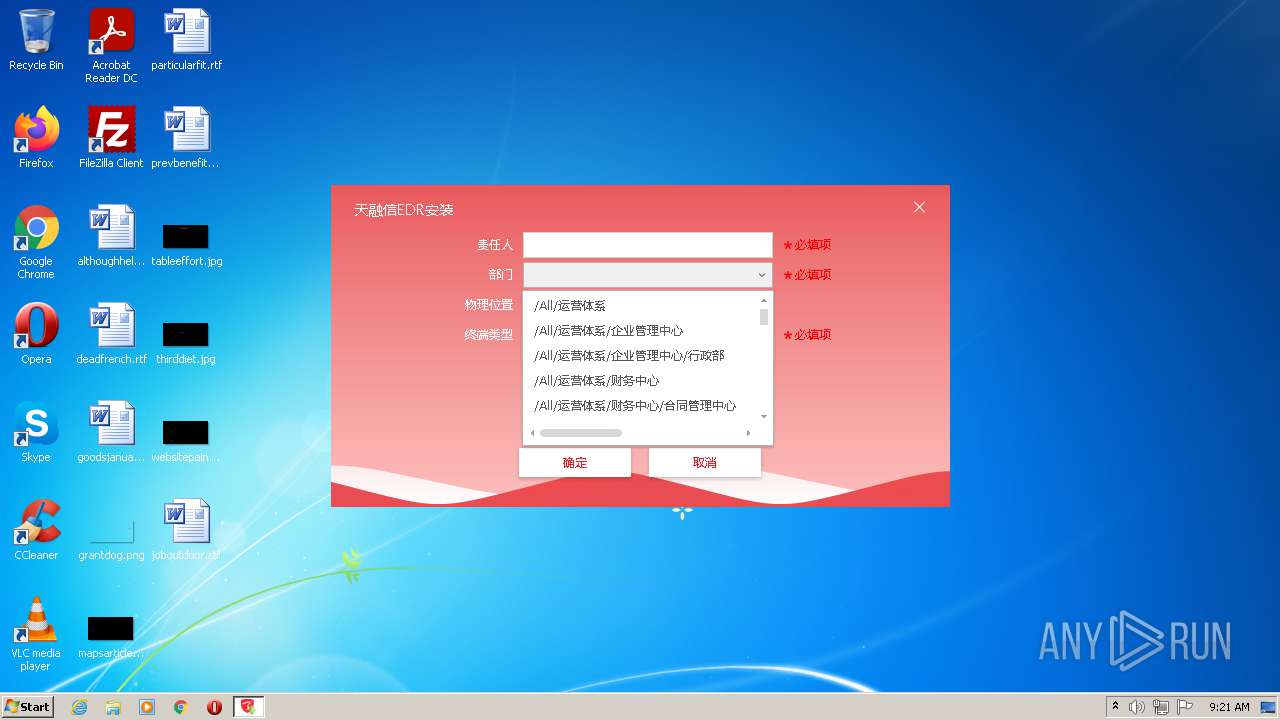Launch CCleaner desktop shortcut
The width and height of the screenshot is (1280, 720).
[x=36, y=530]
